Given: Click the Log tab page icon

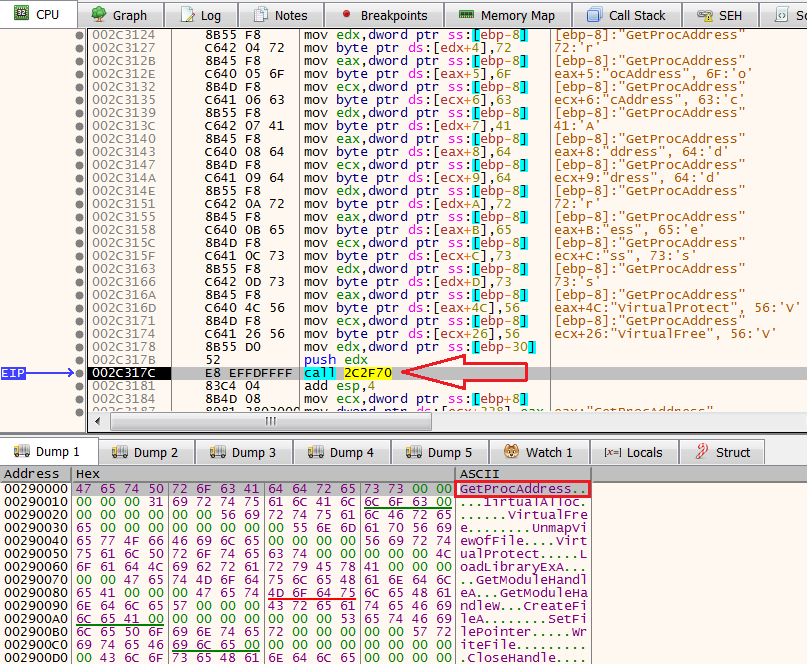Looking at the screenshot, I should [188, 15].
